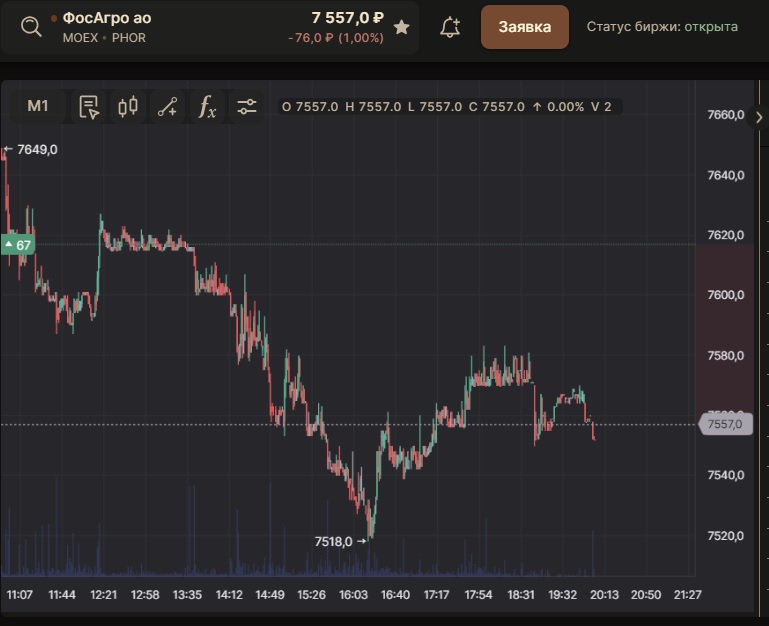Click the ФосАгро ао instrument name
Viewport: 769px width, 626px height.
[107, 18]
